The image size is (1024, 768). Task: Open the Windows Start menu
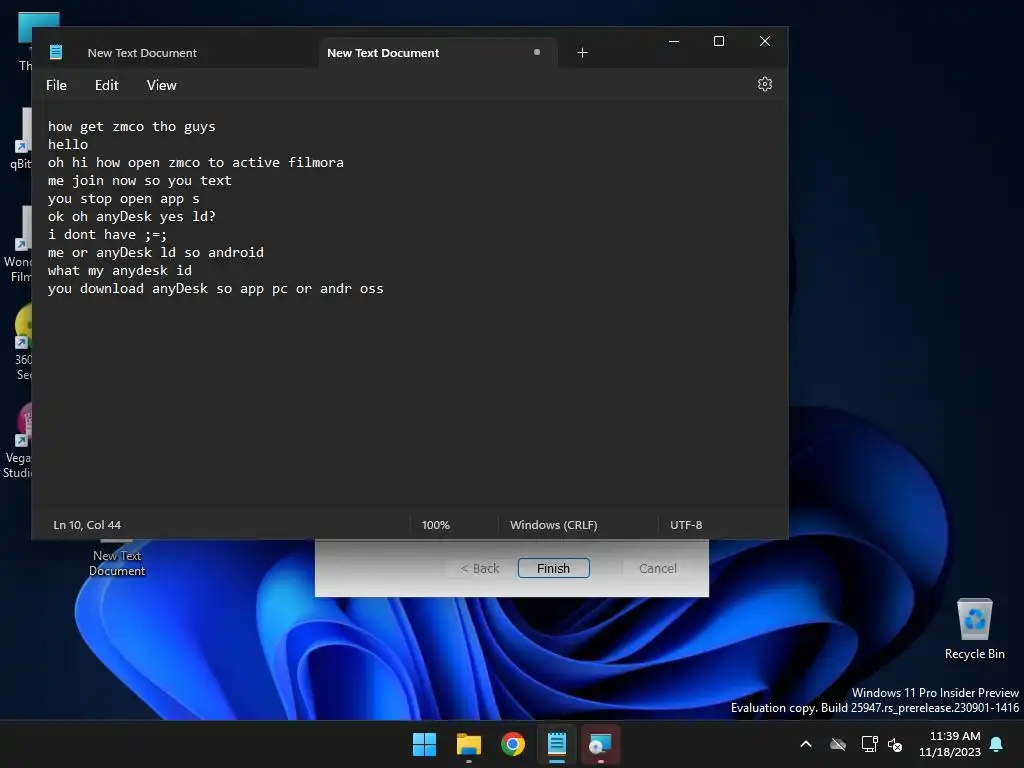(424, 744)
